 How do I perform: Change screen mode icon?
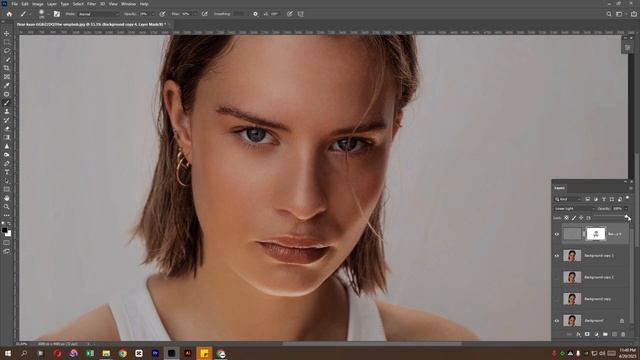pos(7,251)
